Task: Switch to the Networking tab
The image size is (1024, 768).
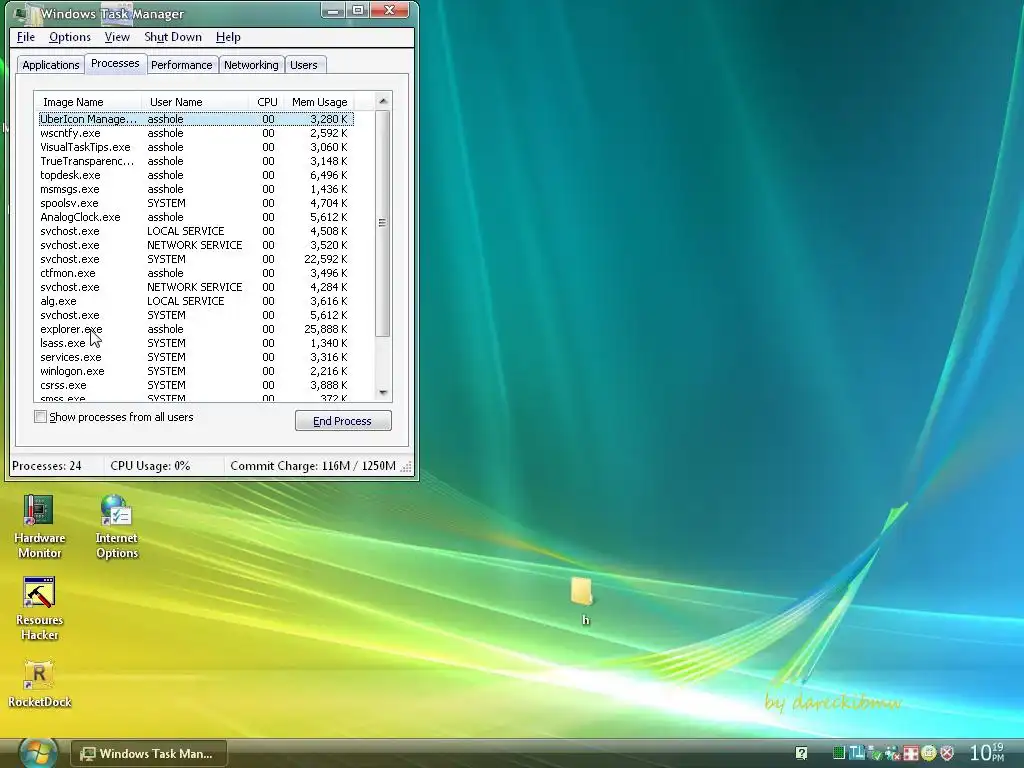Action: pyautogui.click(x=251, y=65)
